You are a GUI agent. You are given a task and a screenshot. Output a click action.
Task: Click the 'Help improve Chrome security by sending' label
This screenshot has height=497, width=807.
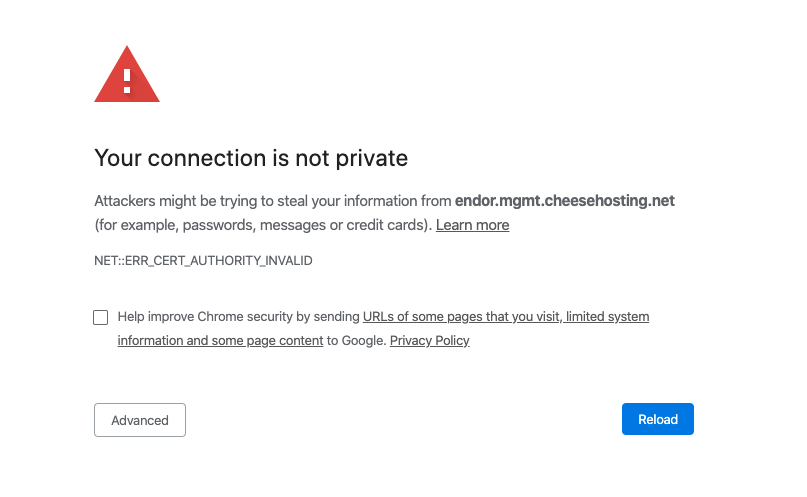(x=238, y=317)
